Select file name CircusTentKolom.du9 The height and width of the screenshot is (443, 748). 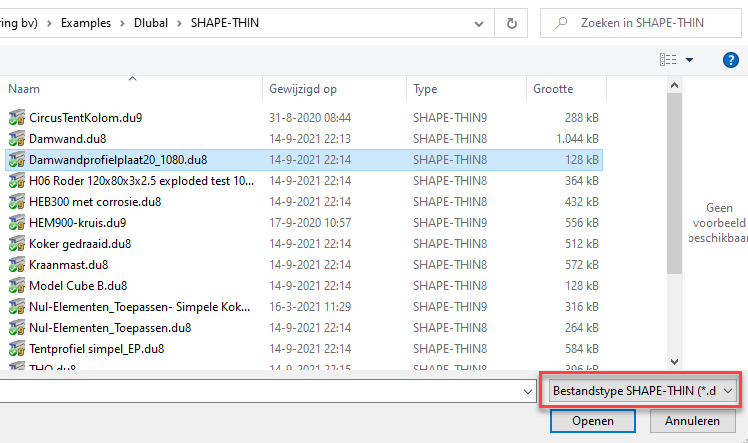(x=85, y=118)
